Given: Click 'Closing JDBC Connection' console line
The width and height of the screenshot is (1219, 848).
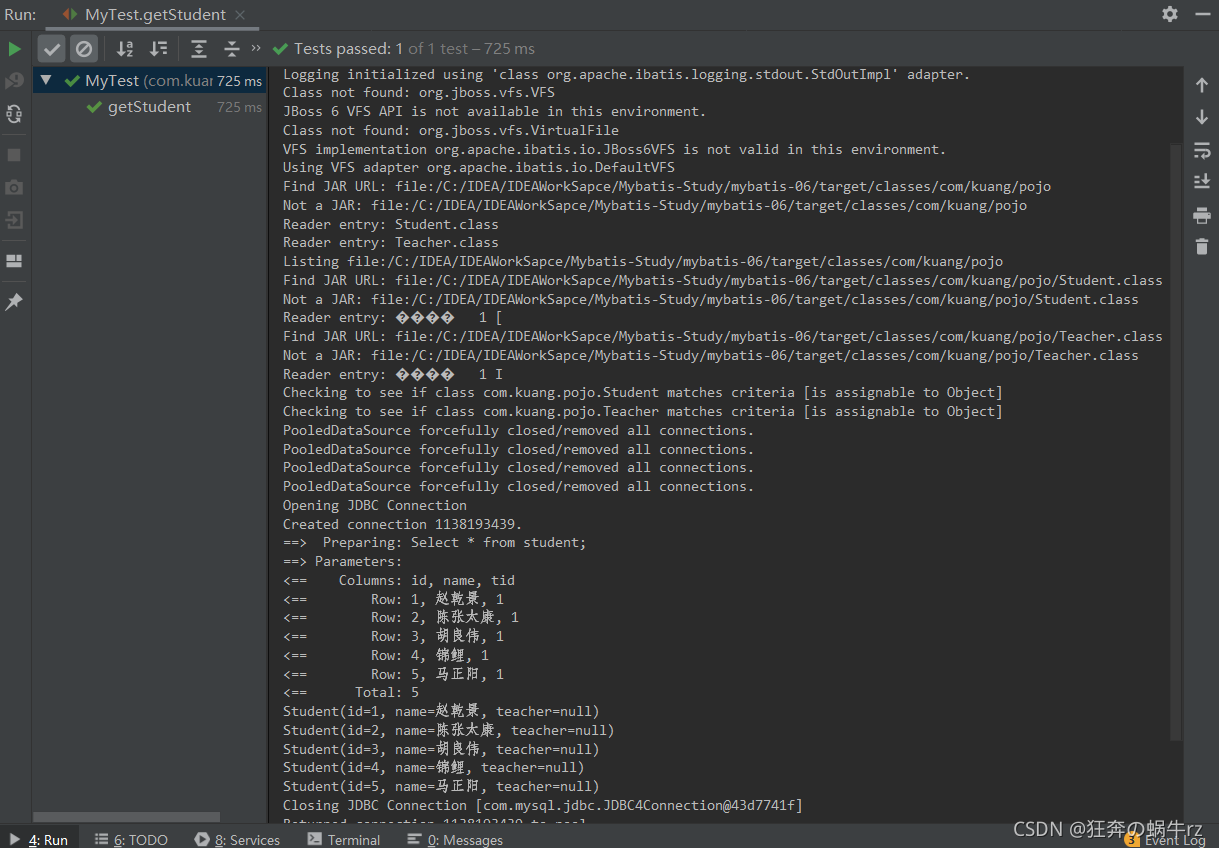Looking at the screenshot, I should [x=543, y=805].
